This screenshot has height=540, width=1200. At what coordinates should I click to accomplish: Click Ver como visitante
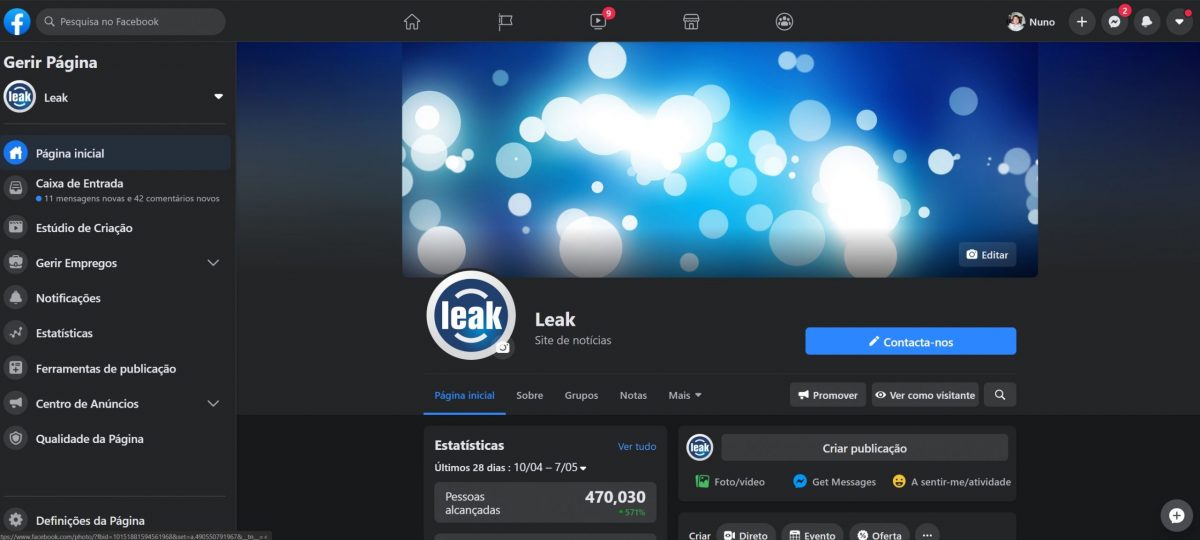click(925, 395)
